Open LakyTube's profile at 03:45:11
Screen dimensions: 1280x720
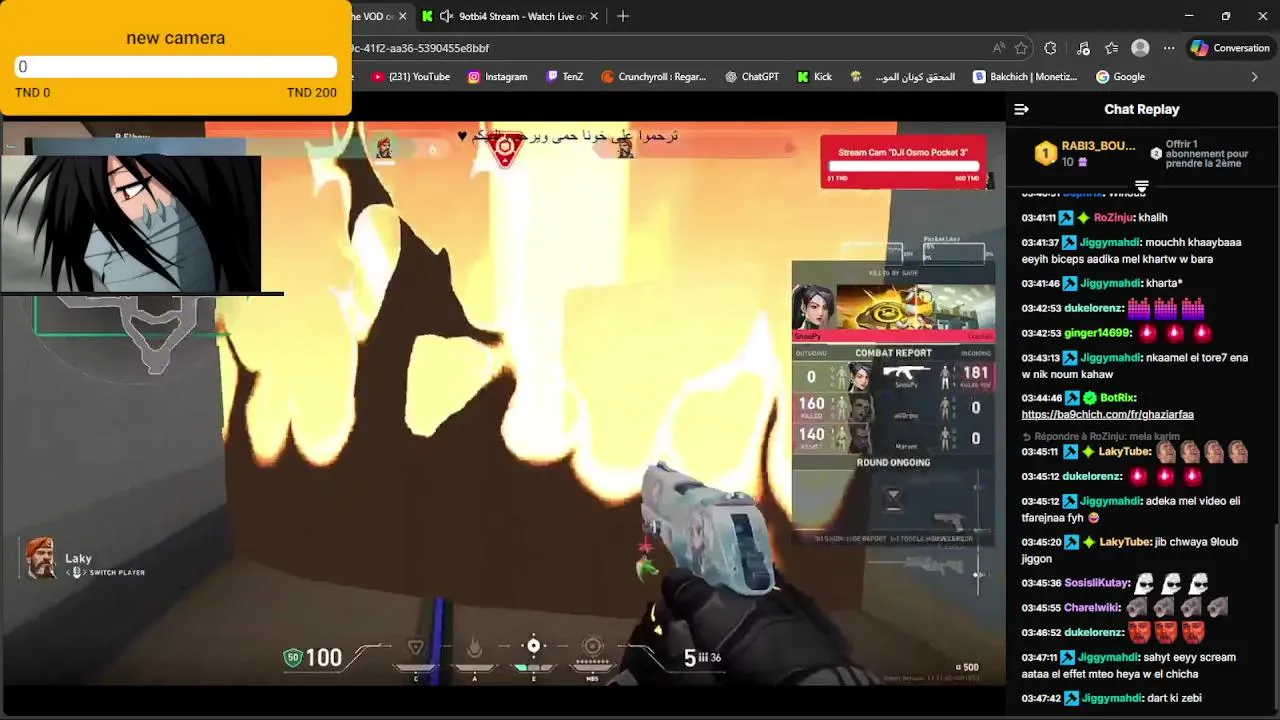[x=1124, y=452]
